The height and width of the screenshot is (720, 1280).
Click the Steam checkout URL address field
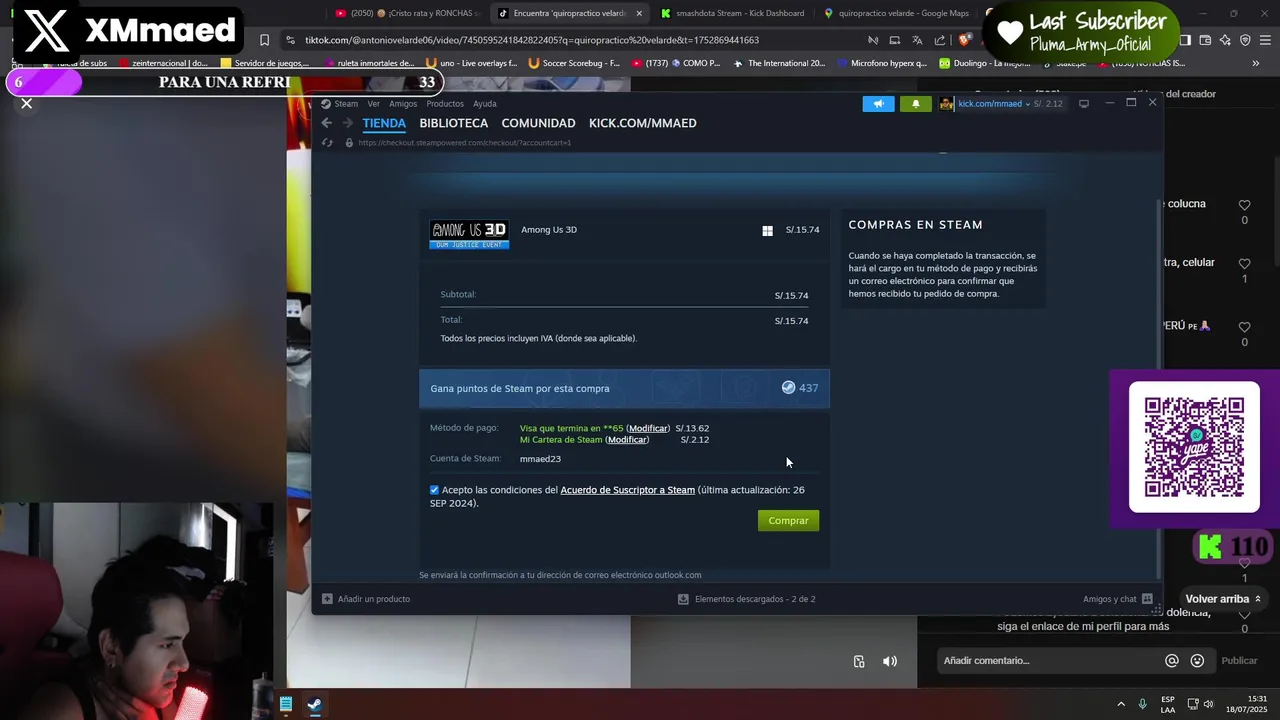click(465, 143)
